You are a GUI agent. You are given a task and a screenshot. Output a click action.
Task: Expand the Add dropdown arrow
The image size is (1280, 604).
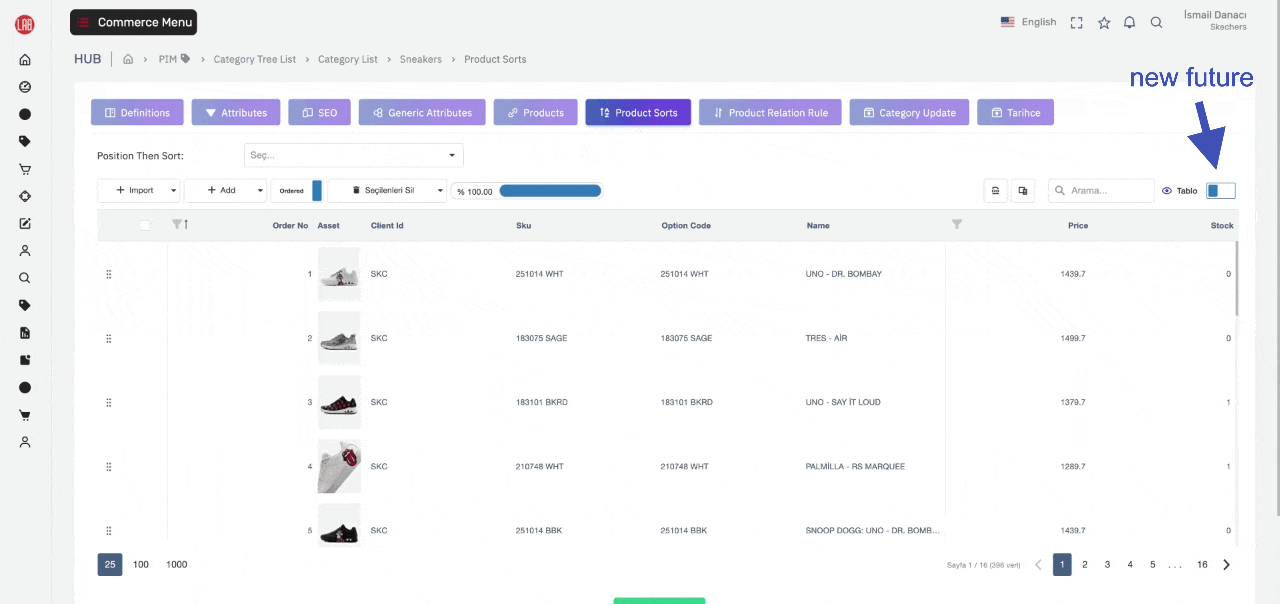(260, 191)
